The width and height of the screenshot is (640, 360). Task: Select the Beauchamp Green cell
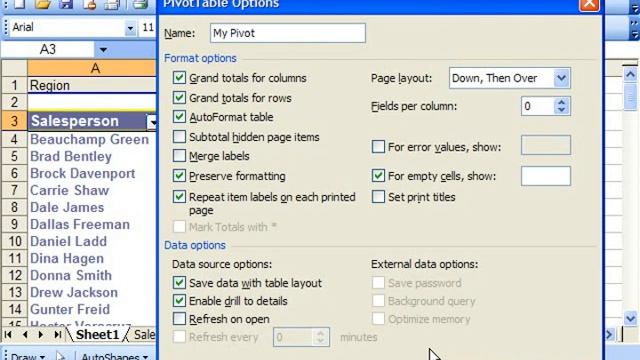(x=92, y=139)
